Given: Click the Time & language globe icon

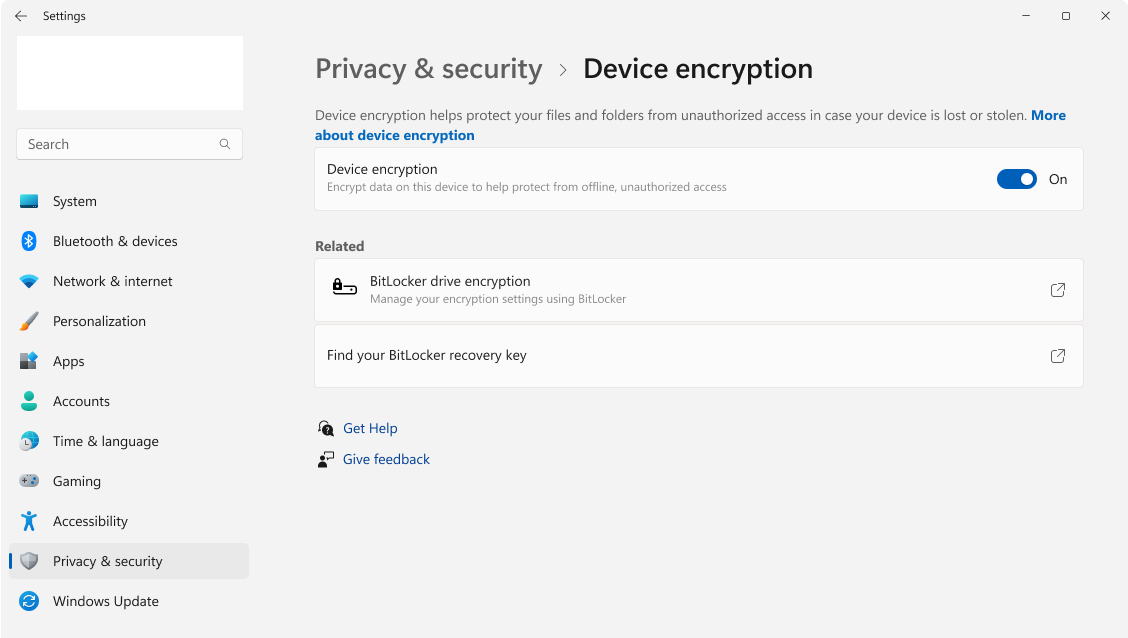Looking at the screenshot, I should [29, 441].
